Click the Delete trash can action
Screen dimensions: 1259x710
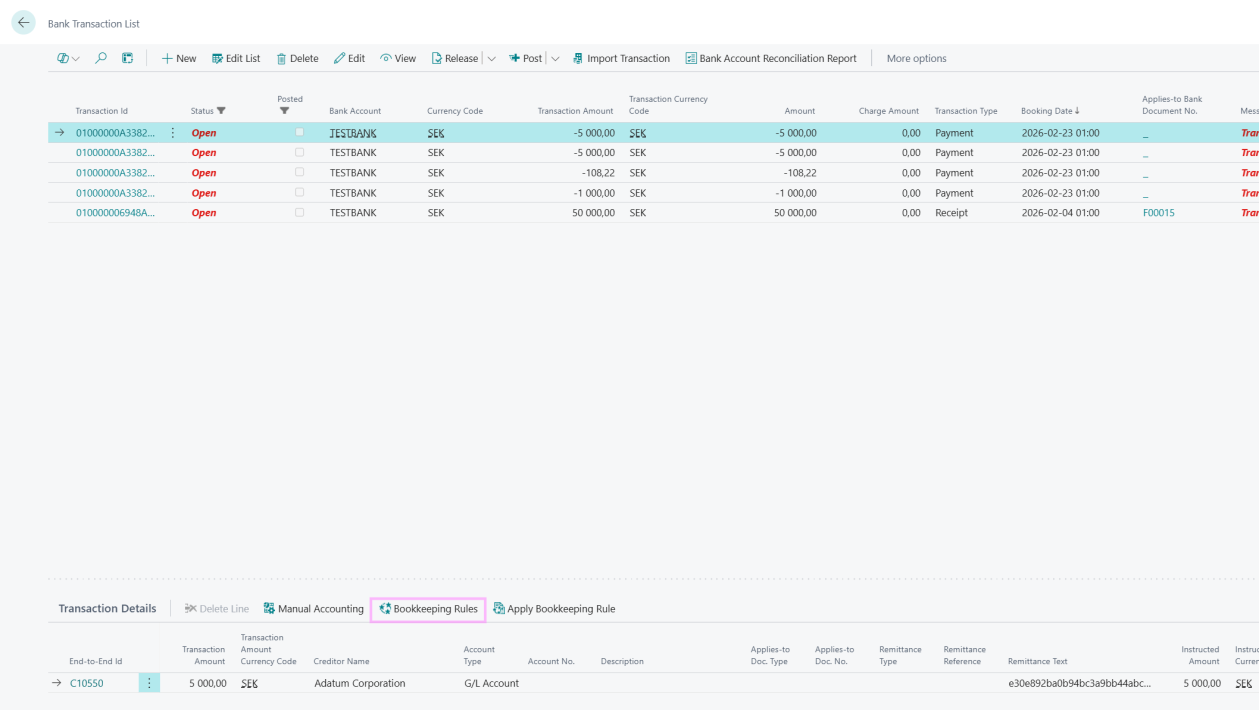pyautogui.click(x=297, y=58)
